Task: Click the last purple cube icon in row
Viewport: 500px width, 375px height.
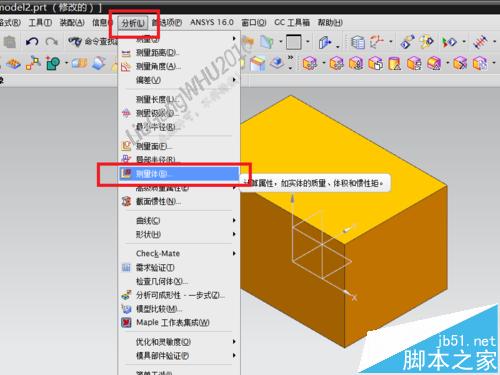Action: click(x=480, y=63)
